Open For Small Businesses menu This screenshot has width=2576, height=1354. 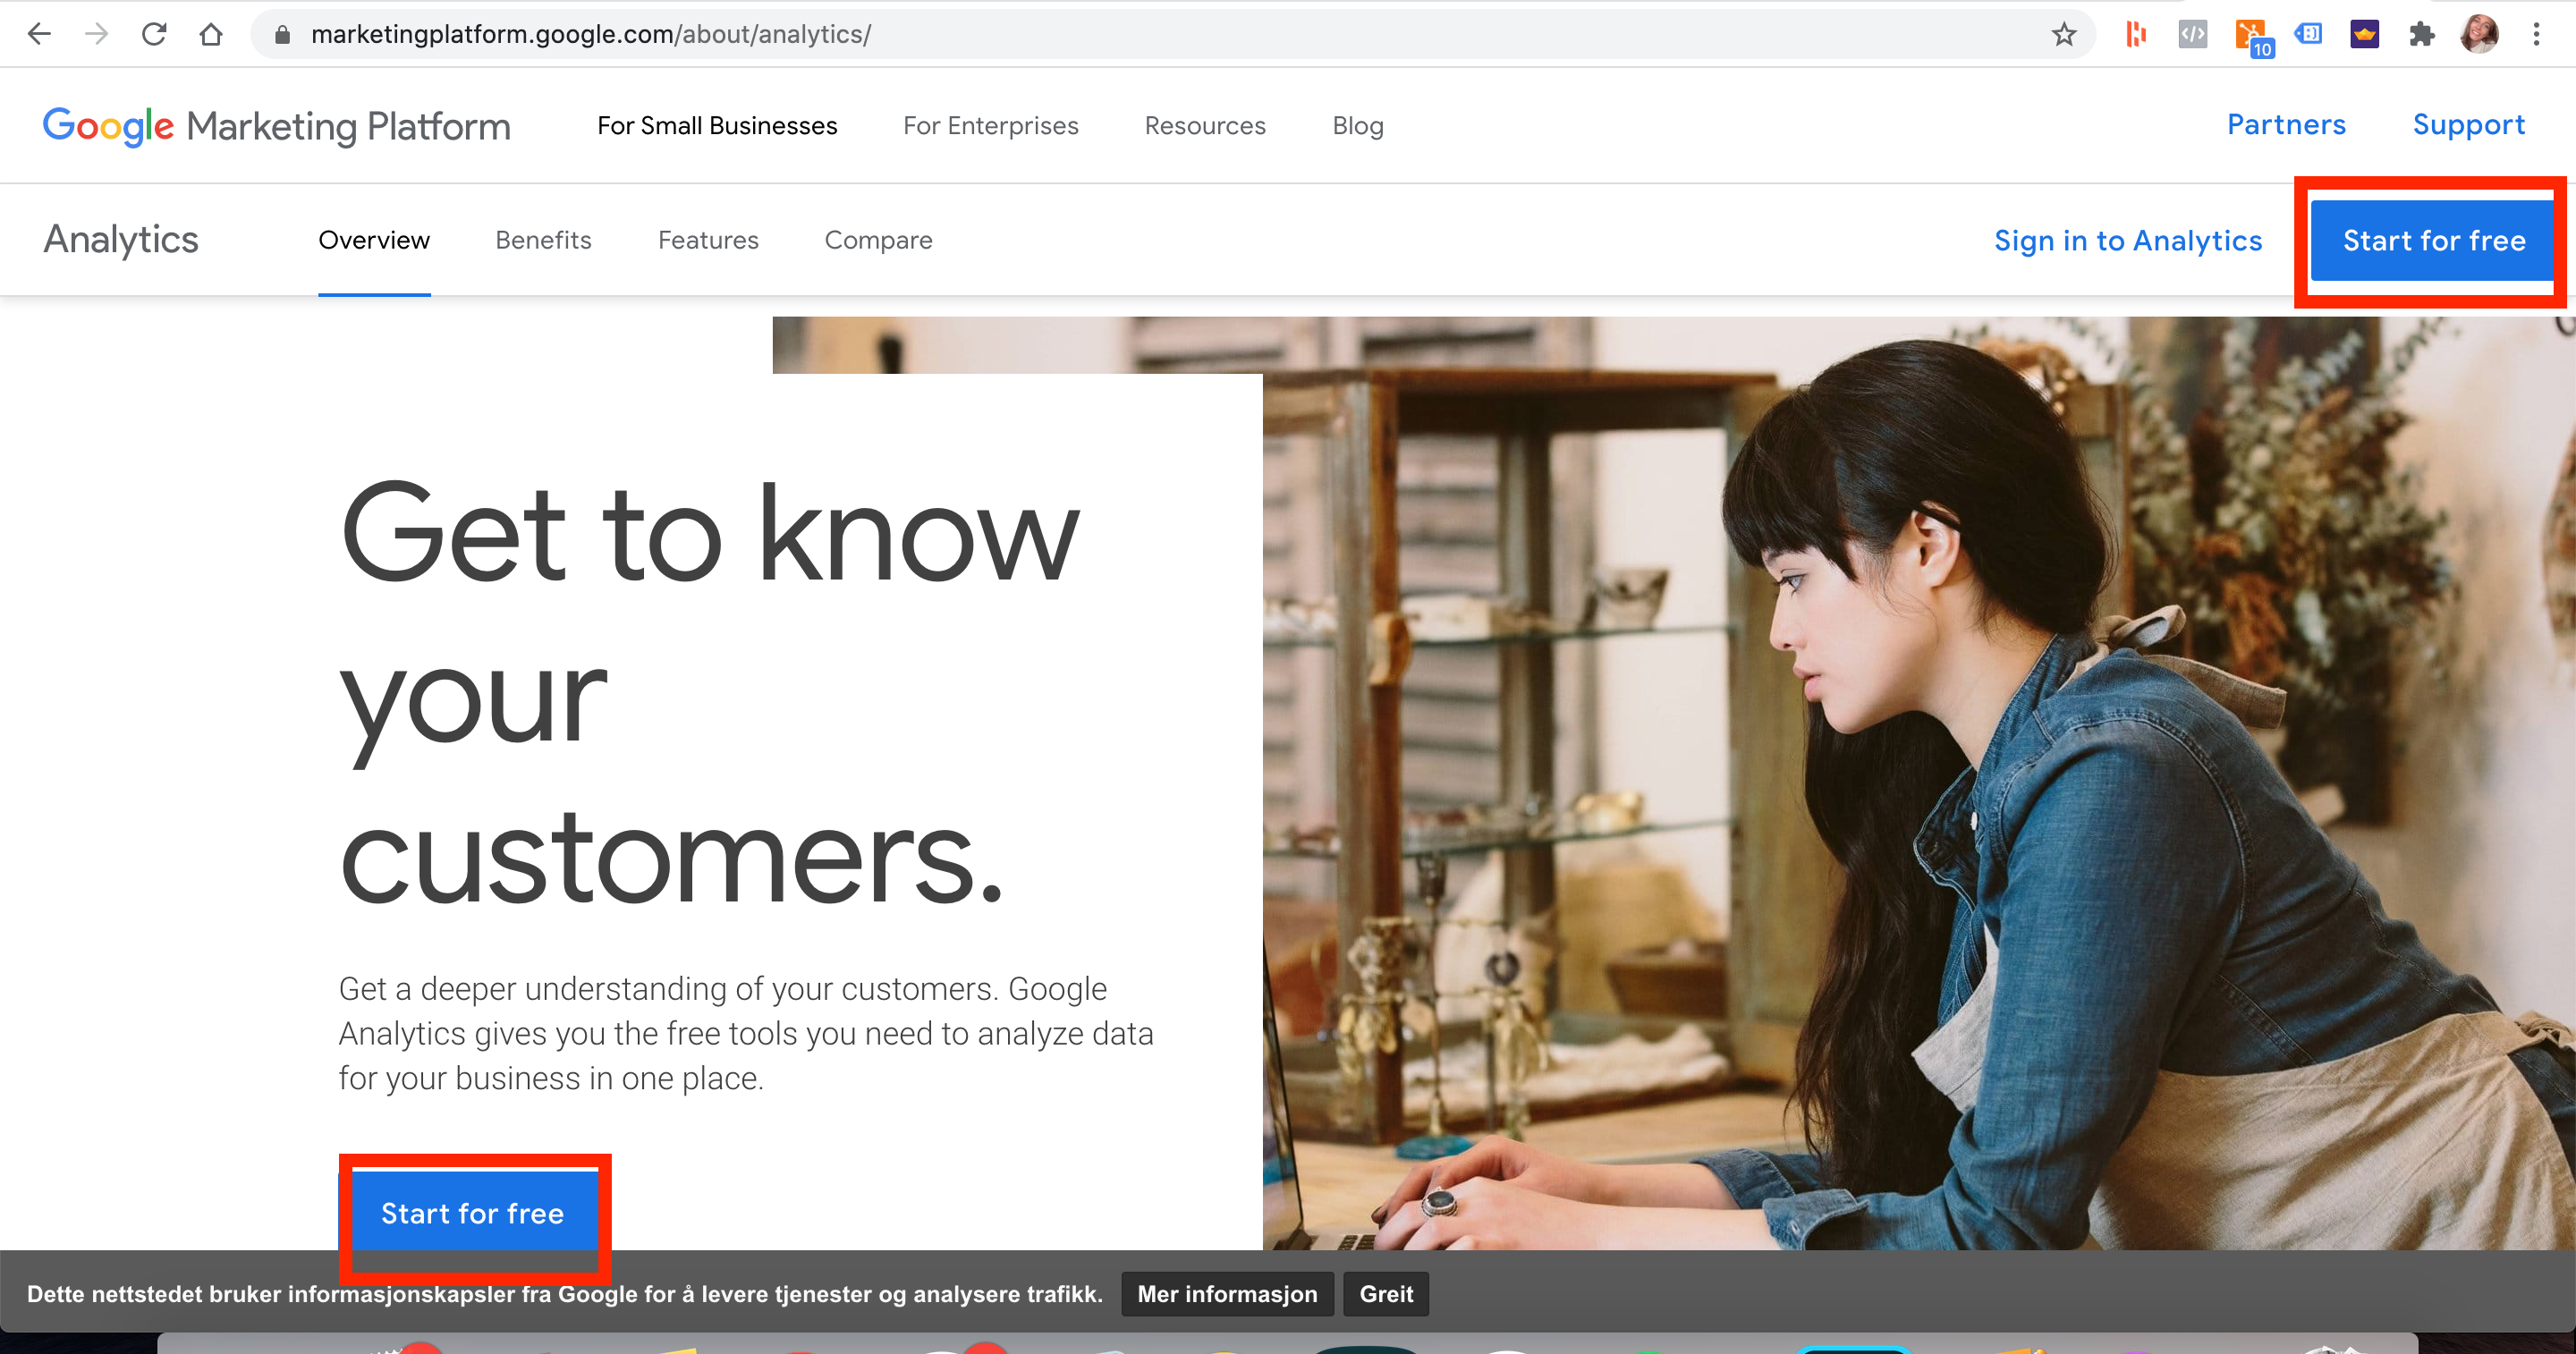[x=717, y=126]
